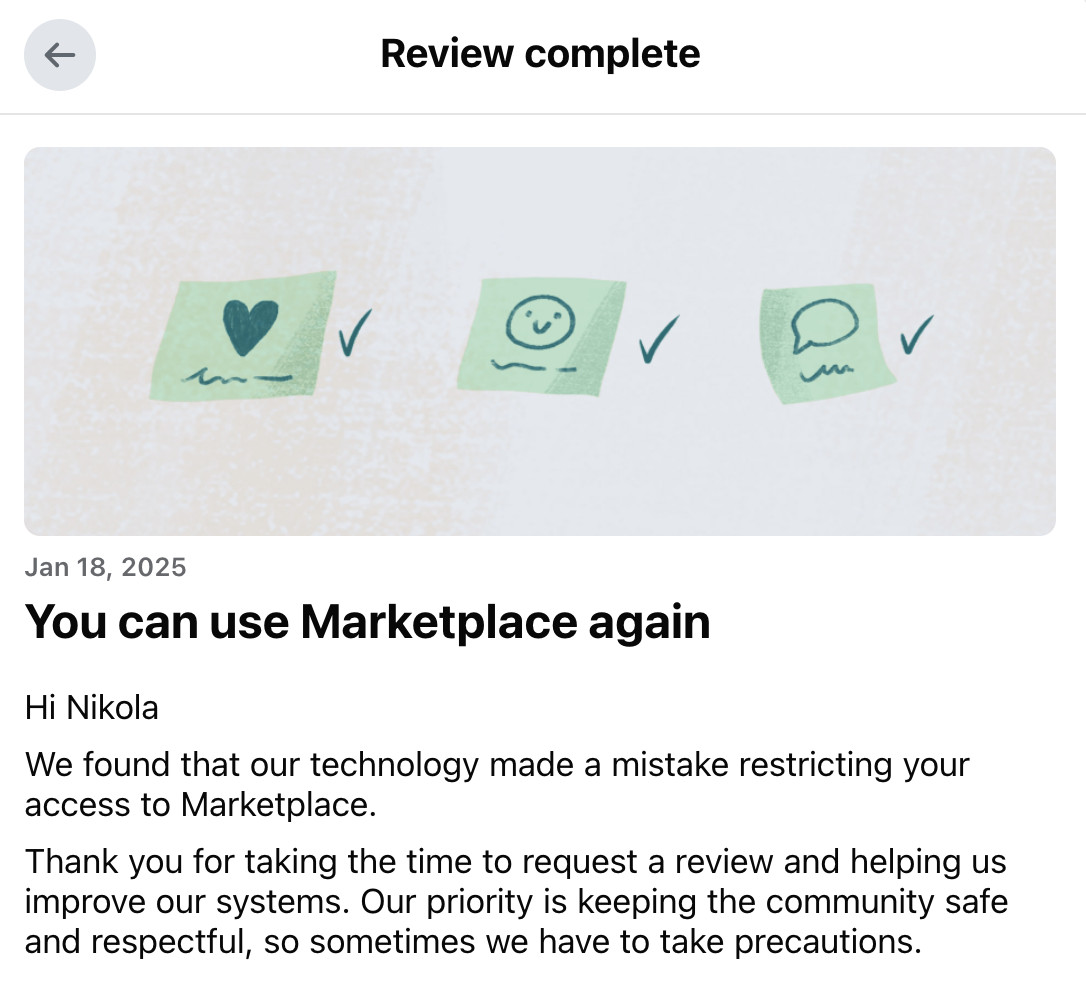Click the checkmark beside the smiley note
The width and height of the screenshot is (1086, 984).
pyautogui.click(x=659, y=339)
